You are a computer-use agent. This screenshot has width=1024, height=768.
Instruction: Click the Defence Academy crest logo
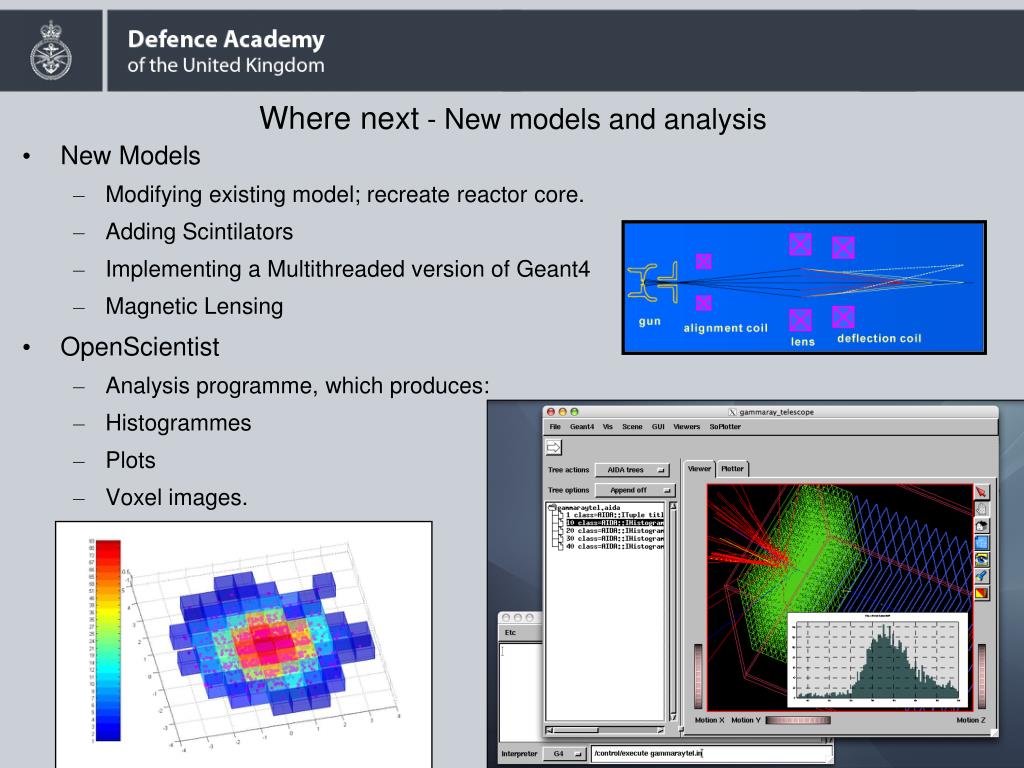(51, 50)
